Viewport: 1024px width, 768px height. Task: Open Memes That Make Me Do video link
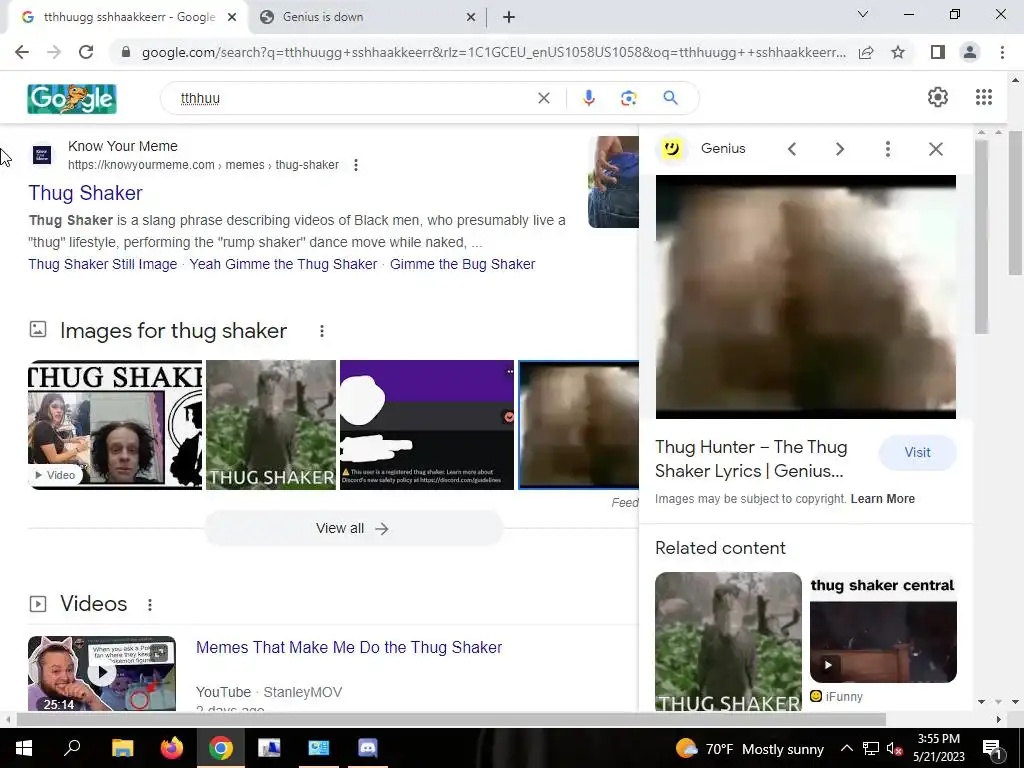(x=349, y=647)
